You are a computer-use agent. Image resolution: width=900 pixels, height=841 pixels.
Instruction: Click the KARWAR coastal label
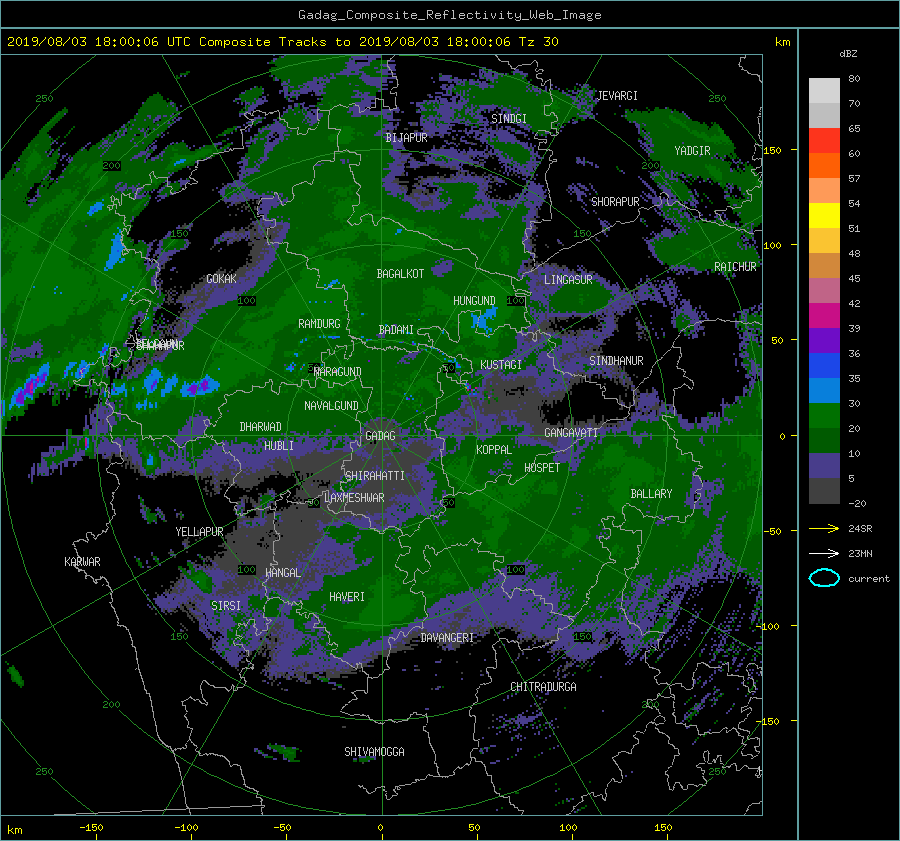82,562
